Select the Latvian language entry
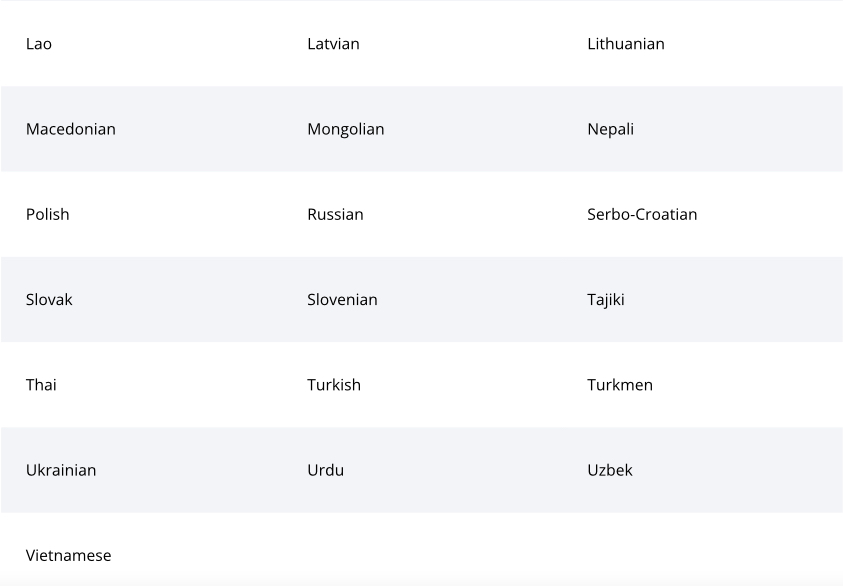The image size is (843, 586). 333,44
